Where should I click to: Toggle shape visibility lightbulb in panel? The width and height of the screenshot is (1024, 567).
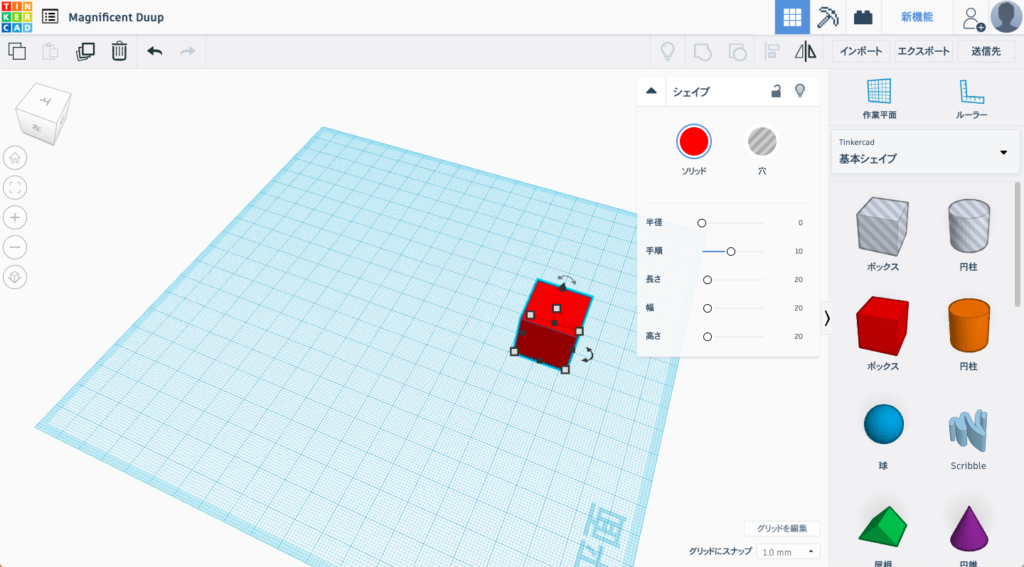click(800, 91)
